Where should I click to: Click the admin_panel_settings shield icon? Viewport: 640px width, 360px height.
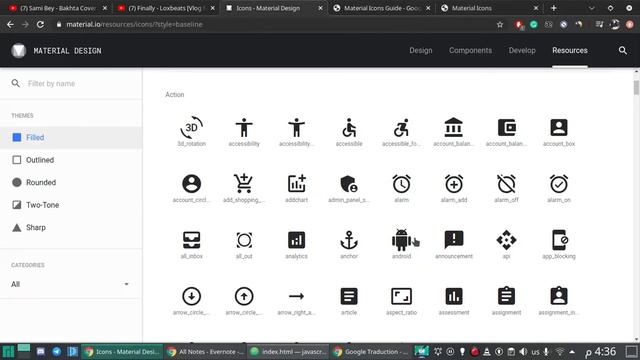click(x=349, y=184)
